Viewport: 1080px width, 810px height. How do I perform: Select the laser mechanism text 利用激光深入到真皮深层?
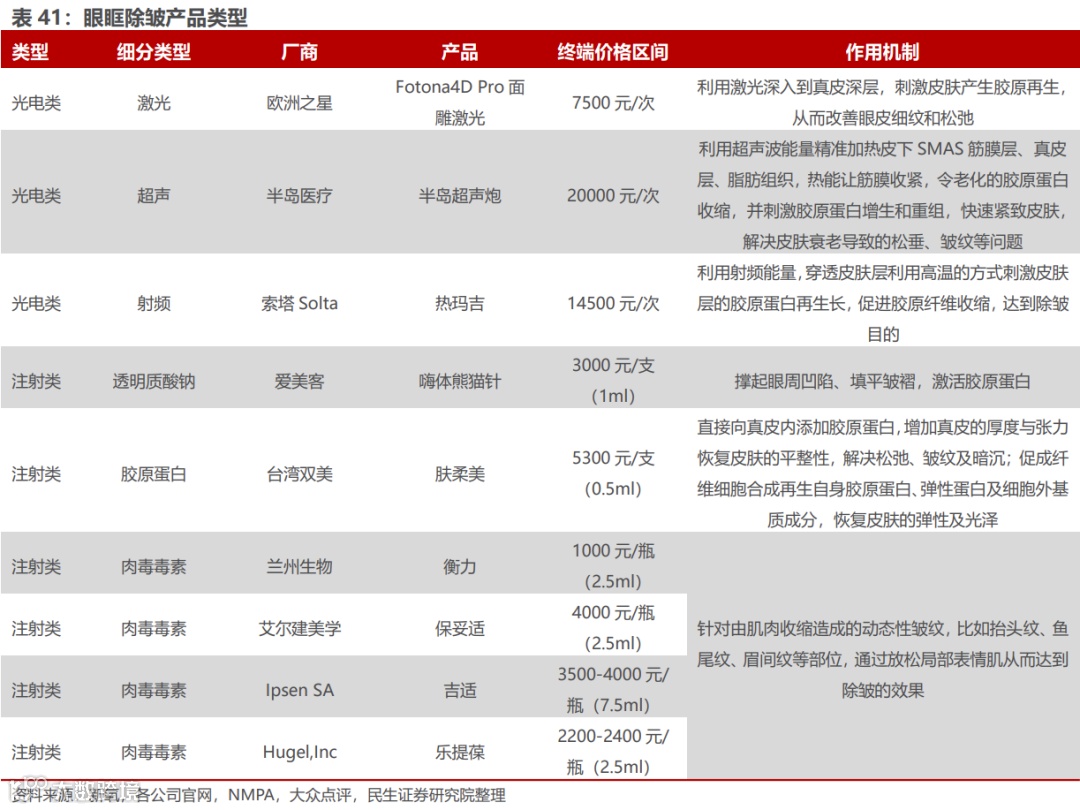(882, 102)
